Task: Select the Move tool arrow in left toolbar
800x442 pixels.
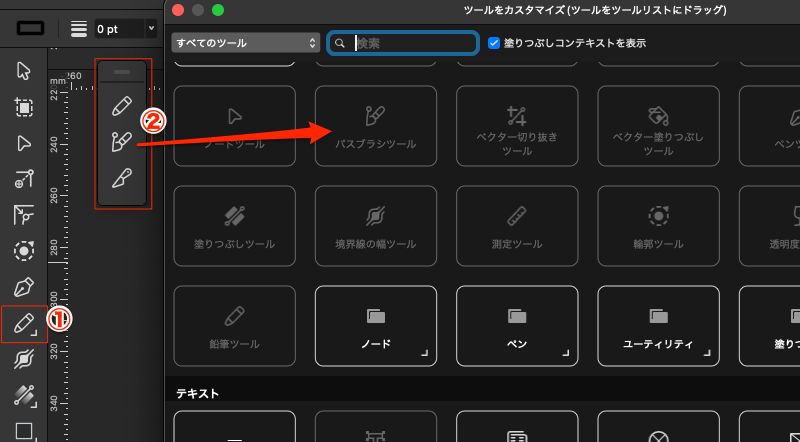Action: (x=25, y=70)
